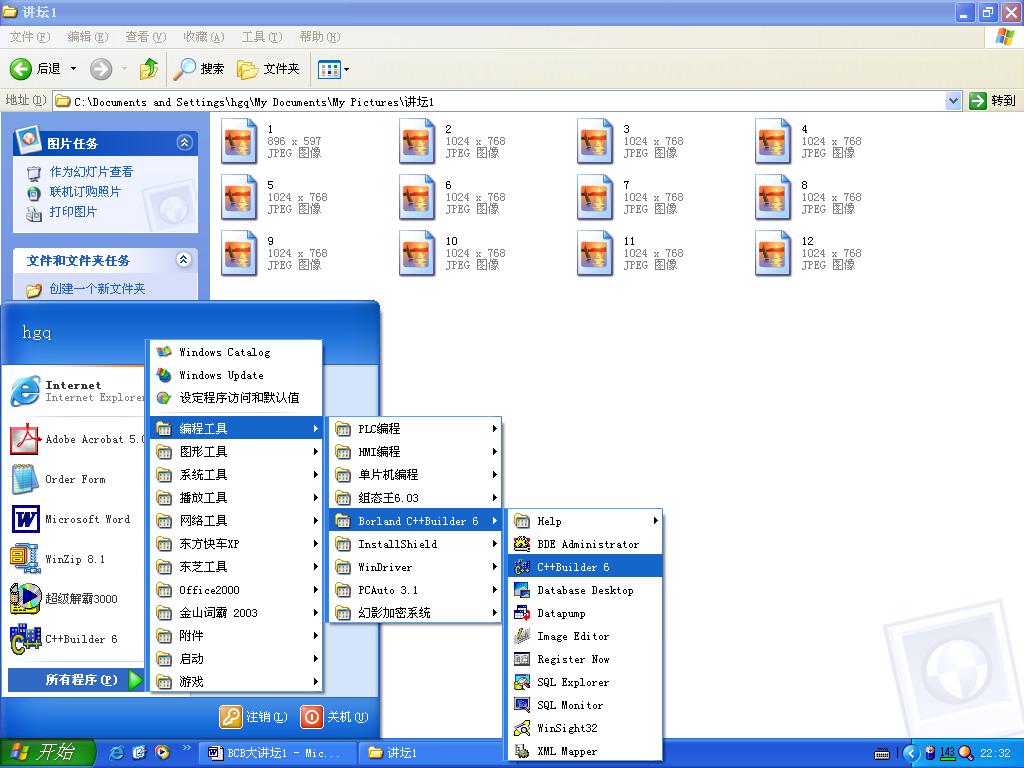Open WinSight32 tool
Image resolution: width=1024 pixels, height=768 pixels.
tap(584, 728)
